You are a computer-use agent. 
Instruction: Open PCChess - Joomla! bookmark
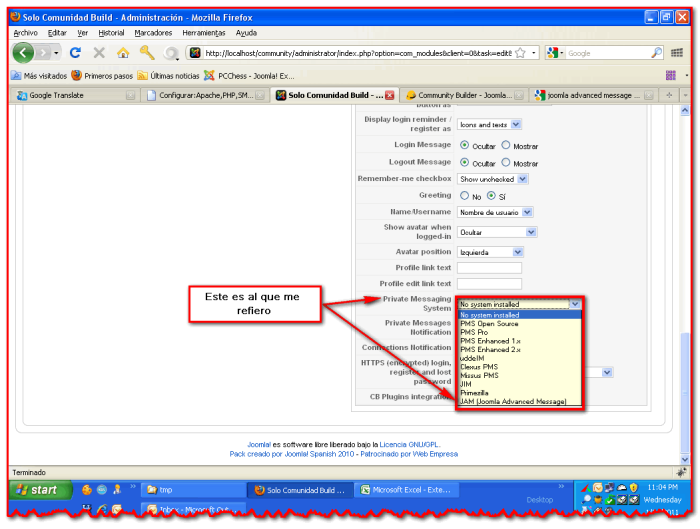click(x=249, y=76)
